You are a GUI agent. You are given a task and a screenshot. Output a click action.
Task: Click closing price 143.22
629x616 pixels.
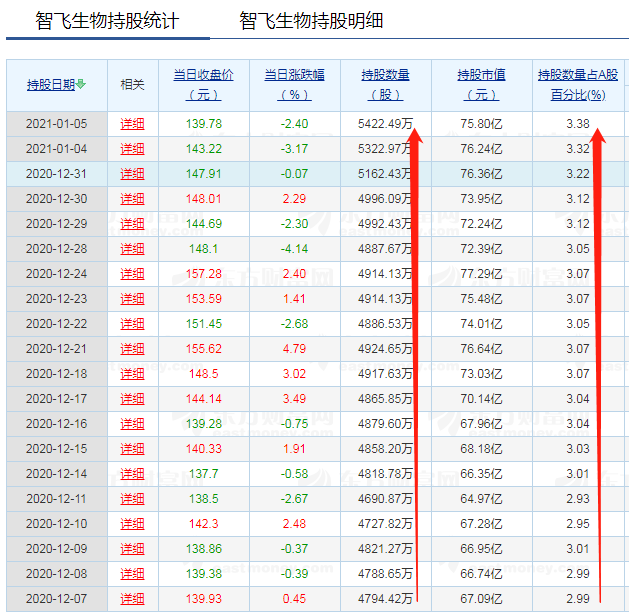(204, 149)
